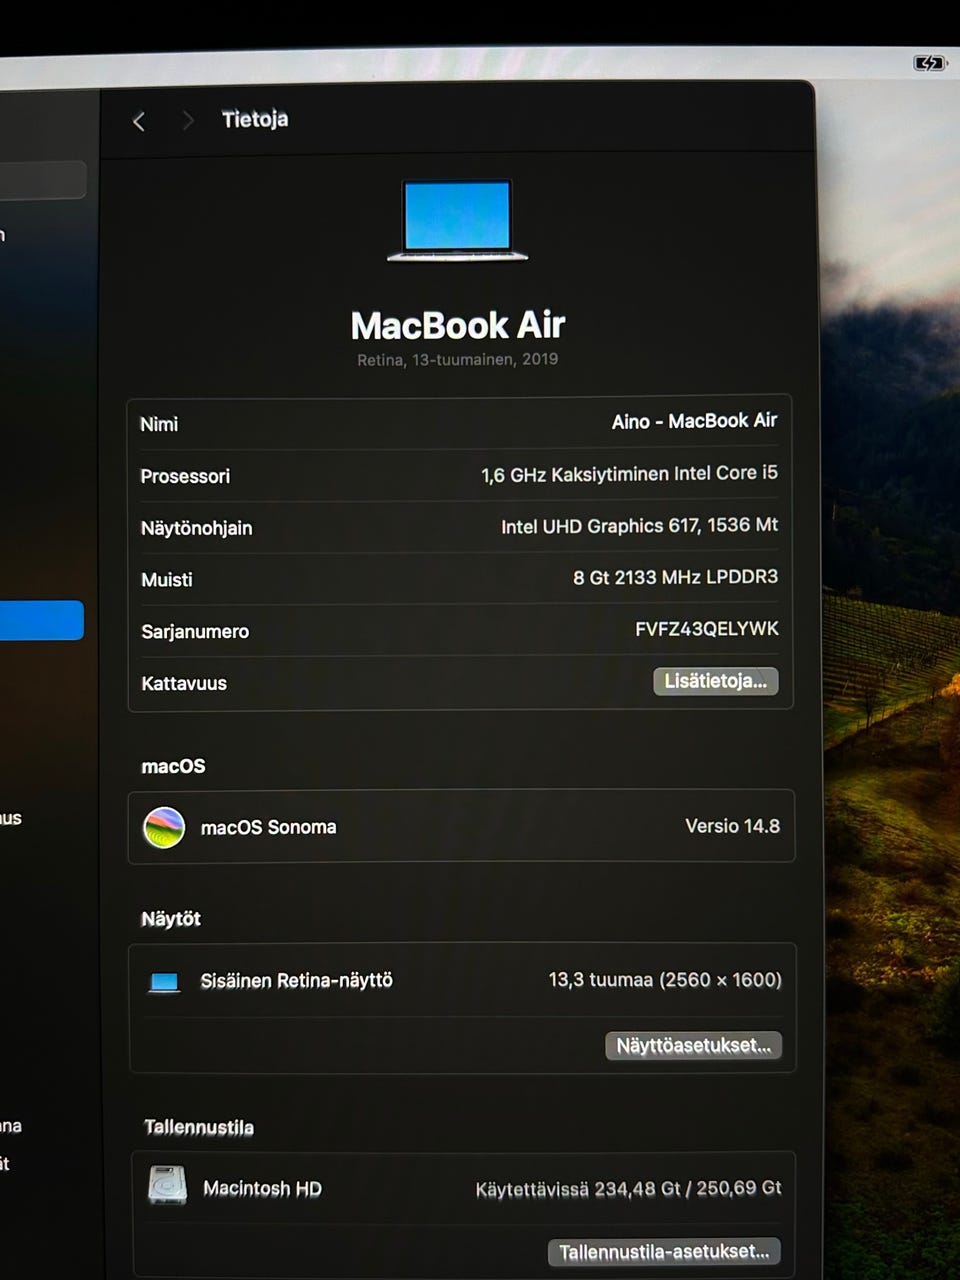Click the Nimi label
This screenshot has height=1280, width=960.
click(159, 424)
